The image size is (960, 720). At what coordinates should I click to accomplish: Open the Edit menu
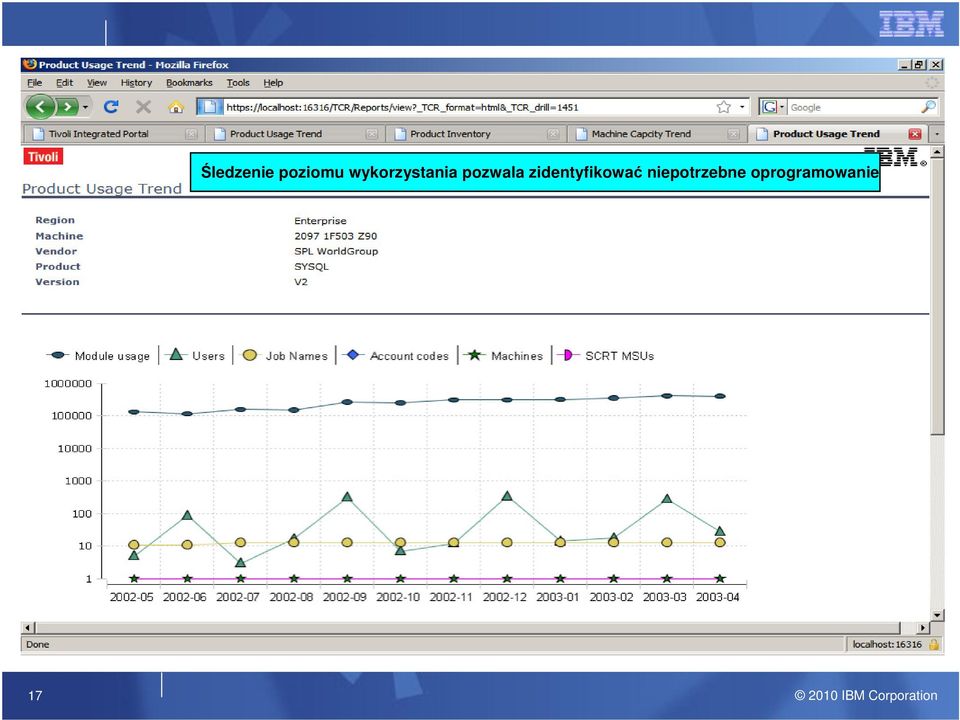tap(64, 83)
